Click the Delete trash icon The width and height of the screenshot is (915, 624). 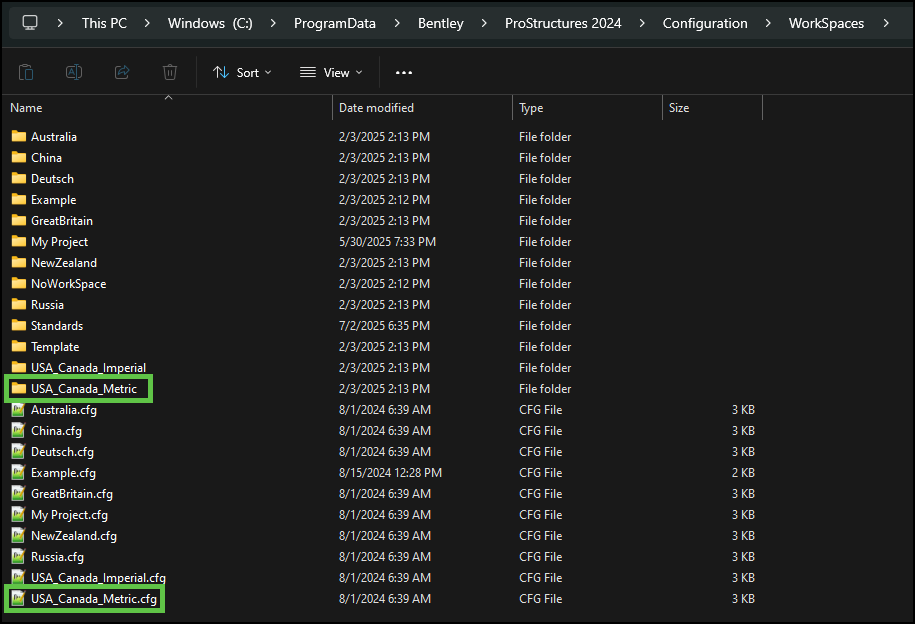pyautogui.click(x=170, y=72)
